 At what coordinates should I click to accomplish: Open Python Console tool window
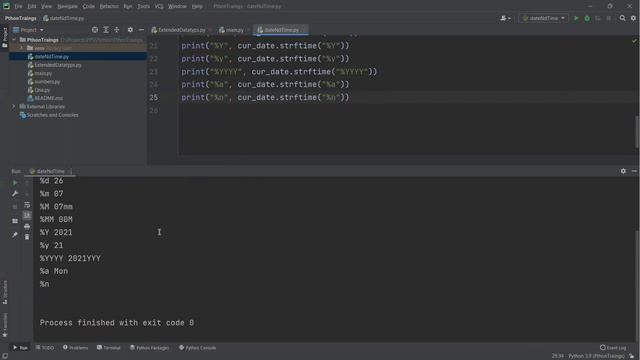[198, 348]
